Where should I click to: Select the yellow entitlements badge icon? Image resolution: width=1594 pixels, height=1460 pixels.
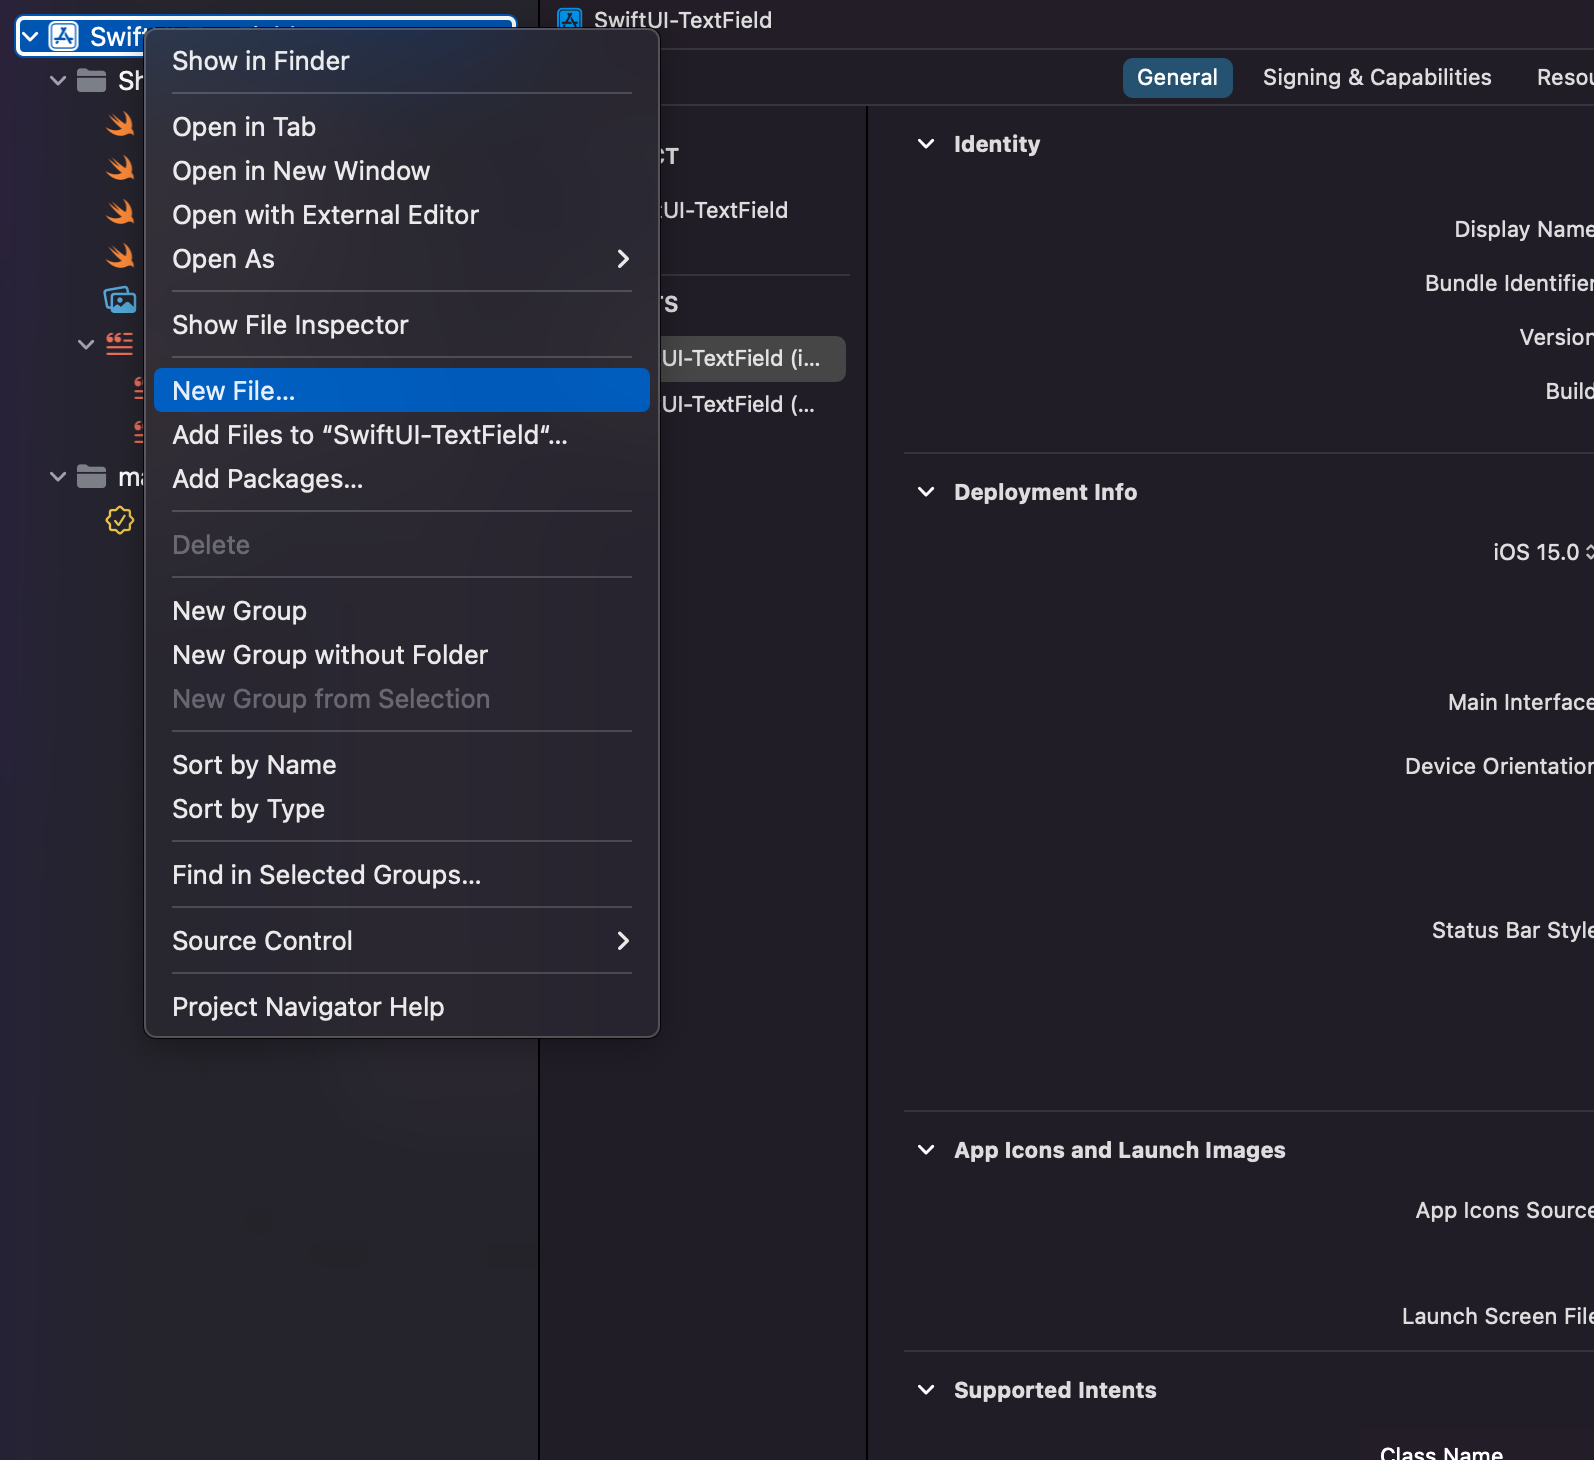pos(120,520)
